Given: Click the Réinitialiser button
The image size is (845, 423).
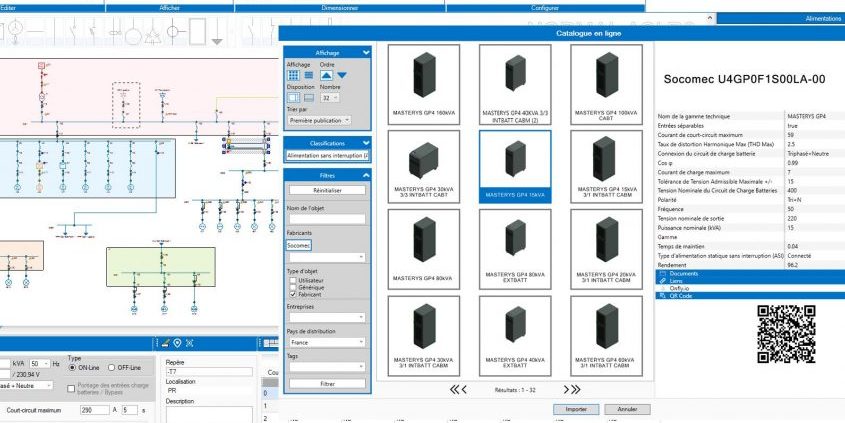Looking at the screenshot, I should pyautogui.click(x=327, y=190).
